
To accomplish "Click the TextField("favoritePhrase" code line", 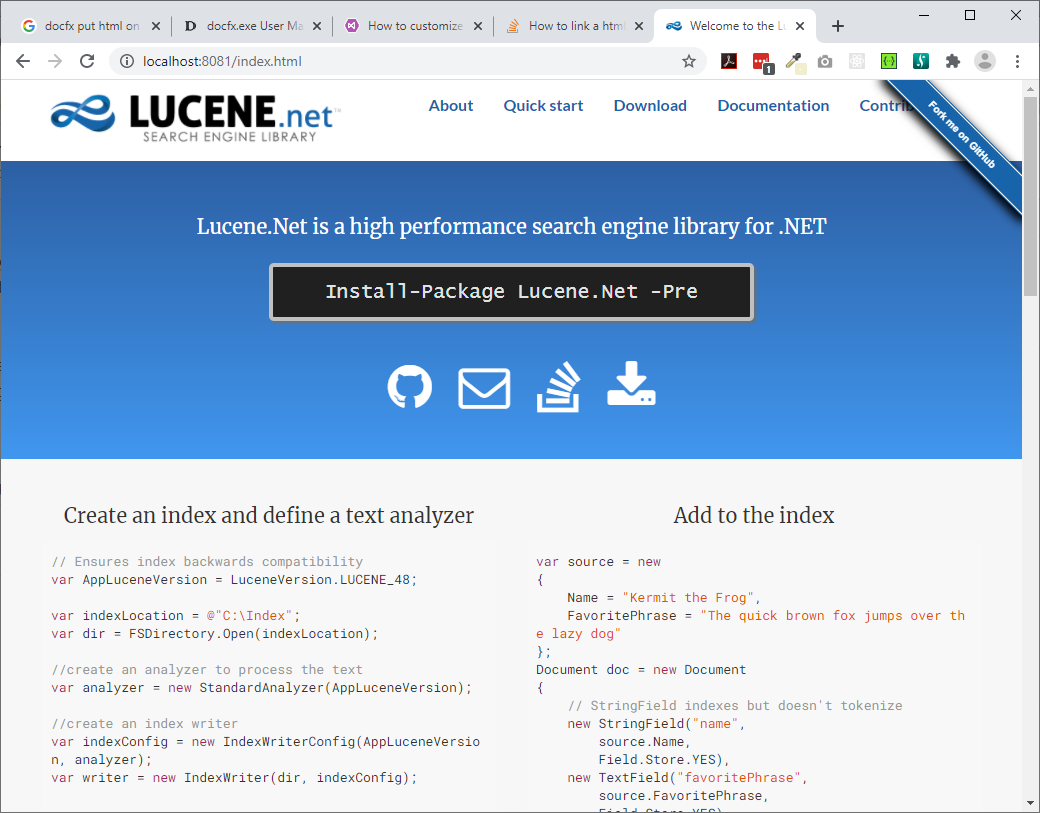I will (x=687, y=777).
